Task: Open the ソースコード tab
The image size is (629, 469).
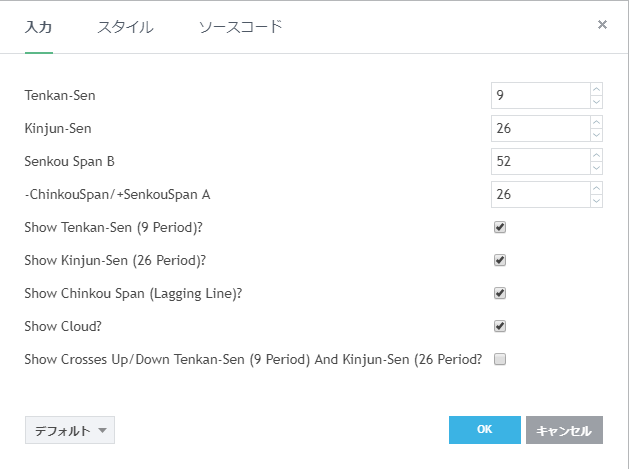Action: [241, 27]
